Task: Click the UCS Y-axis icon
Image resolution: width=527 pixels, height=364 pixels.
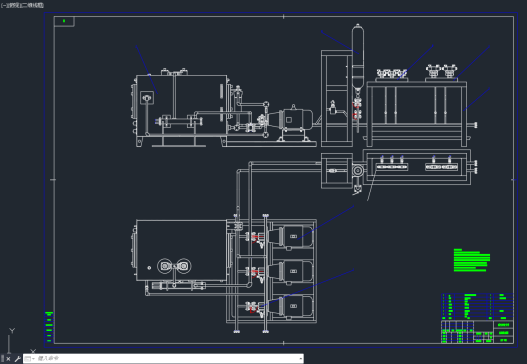Action: pyautogui.click(x=12, y=331)
